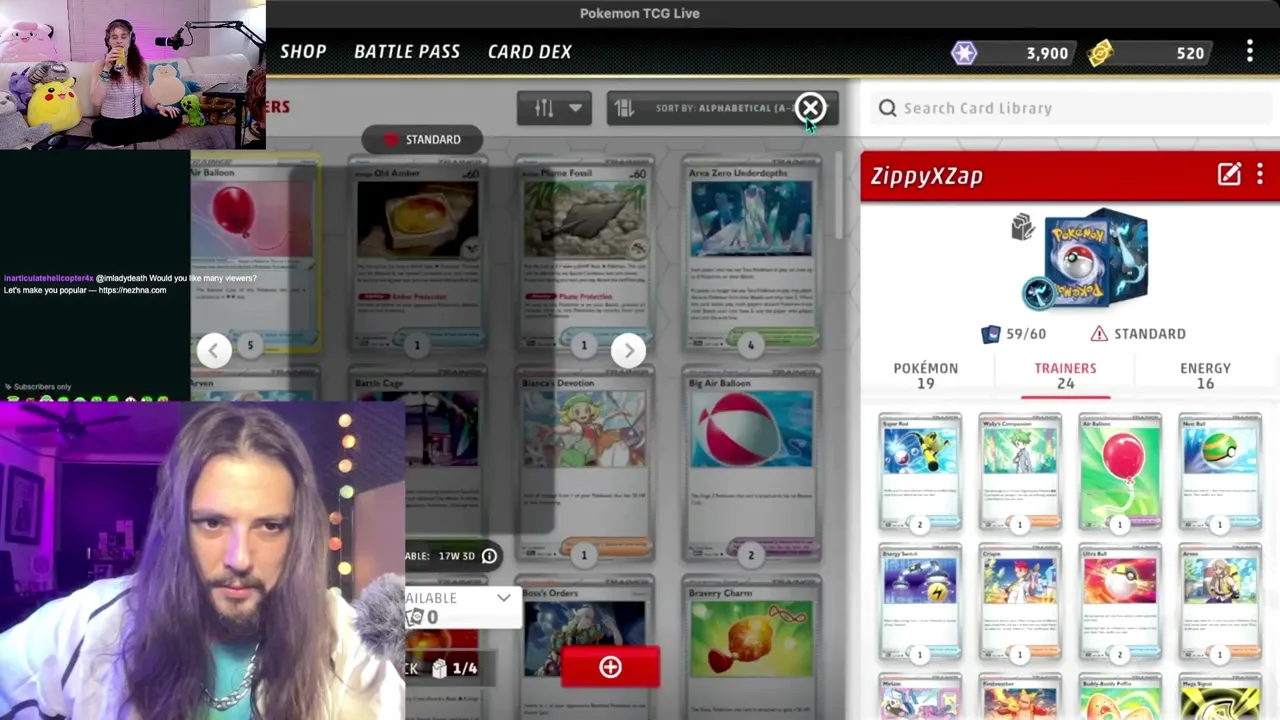Click the pack icon beside 1/4
The width and height of the screenshot is (1280, 720).
point(439,668)
